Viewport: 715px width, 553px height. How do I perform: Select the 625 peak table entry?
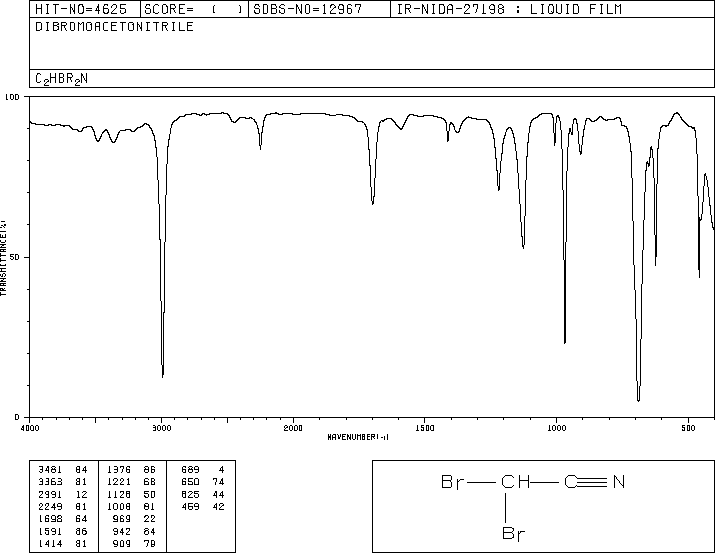(x=203, y=494)
